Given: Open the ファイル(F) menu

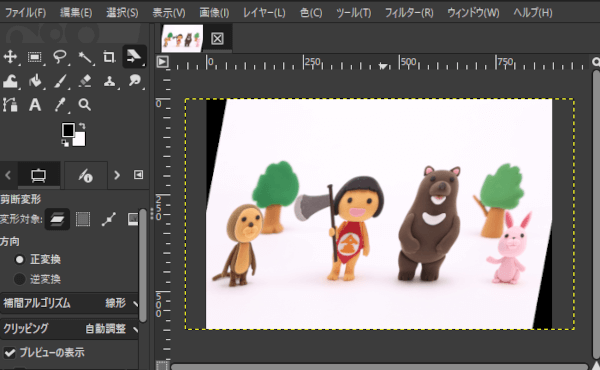Looking at the screenshot, I should (25, 13).
